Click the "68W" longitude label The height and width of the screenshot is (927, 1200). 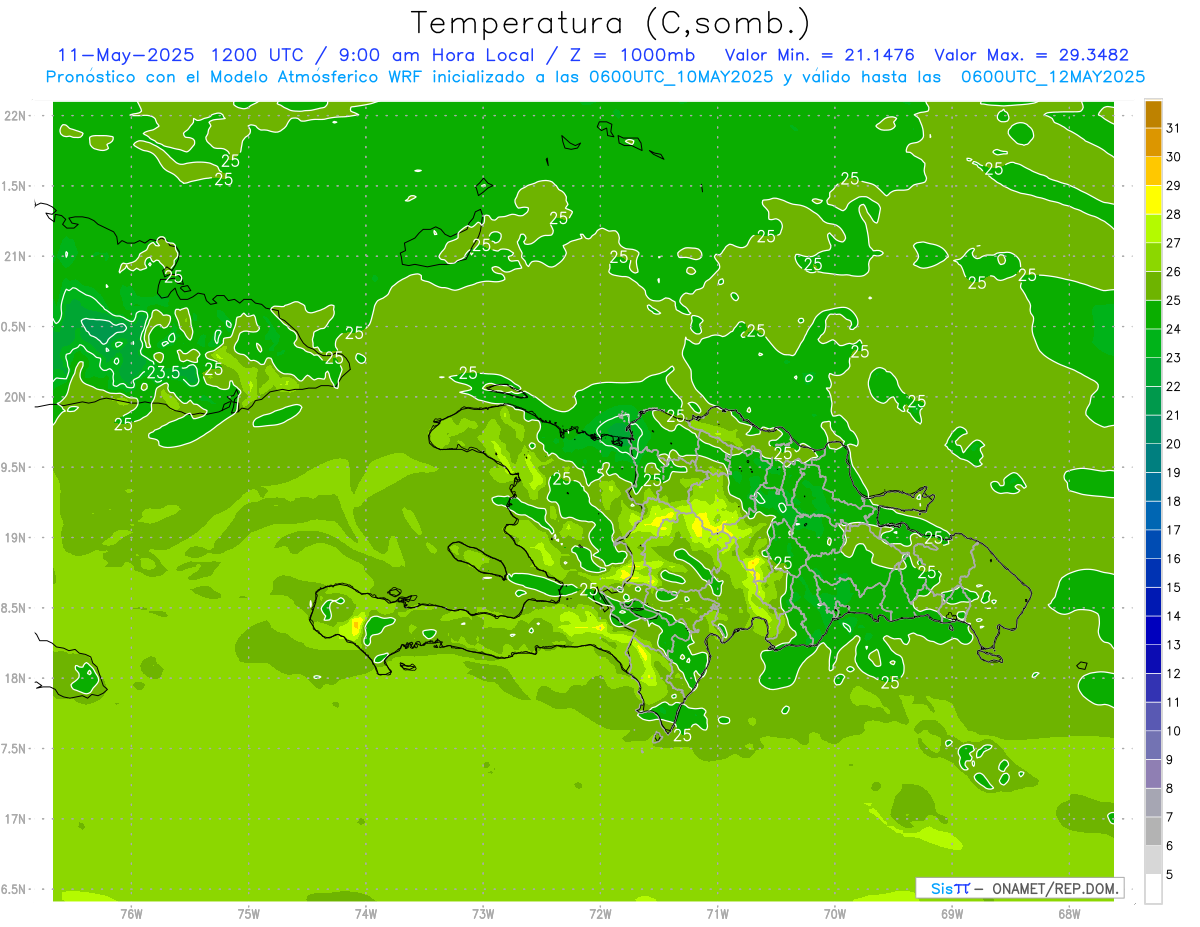1069,912
